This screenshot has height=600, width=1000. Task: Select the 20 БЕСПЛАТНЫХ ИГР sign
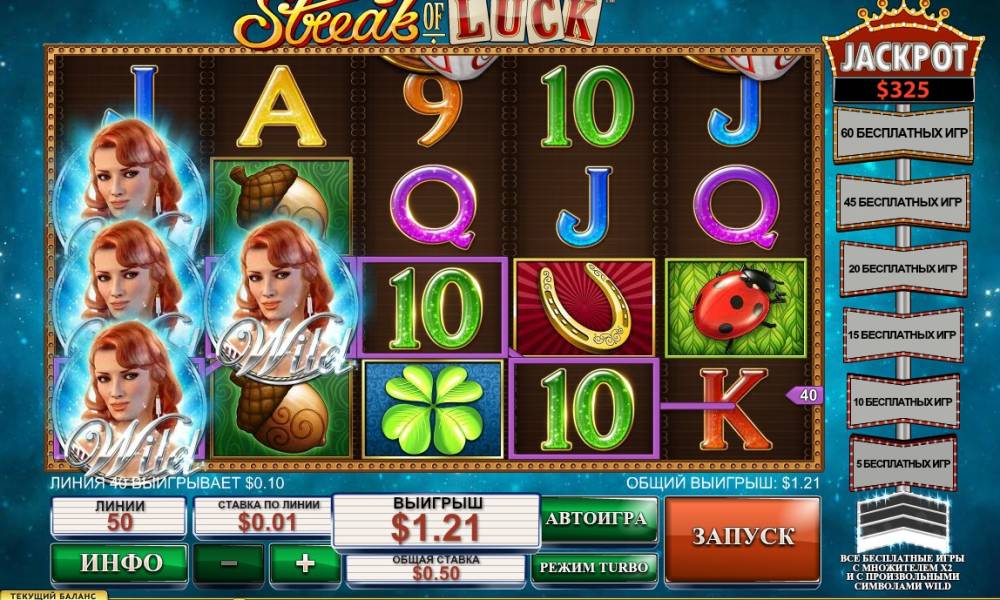[903, 268]
